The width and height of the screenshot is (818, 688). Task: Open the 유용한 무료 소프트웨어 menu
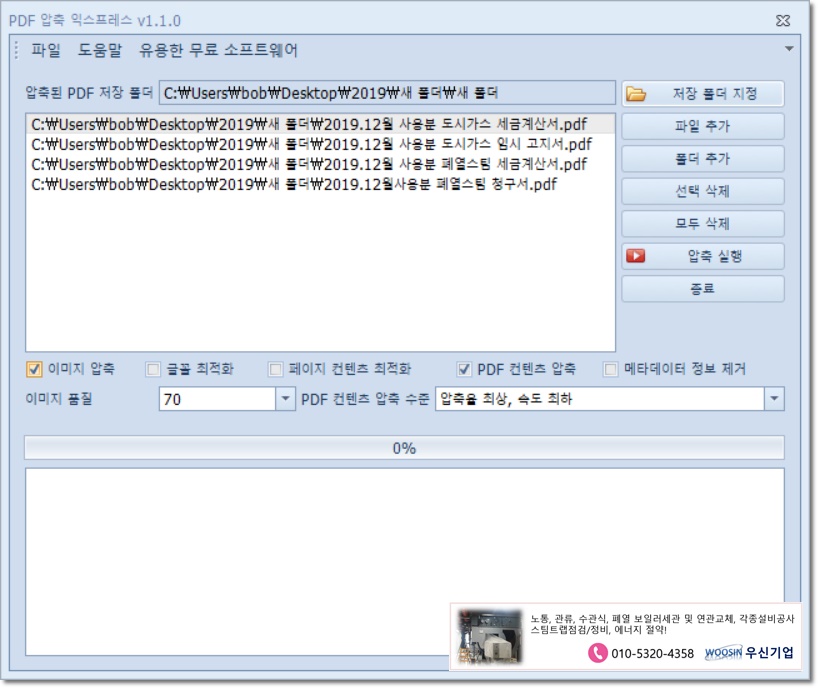click(x=218, y=50)
